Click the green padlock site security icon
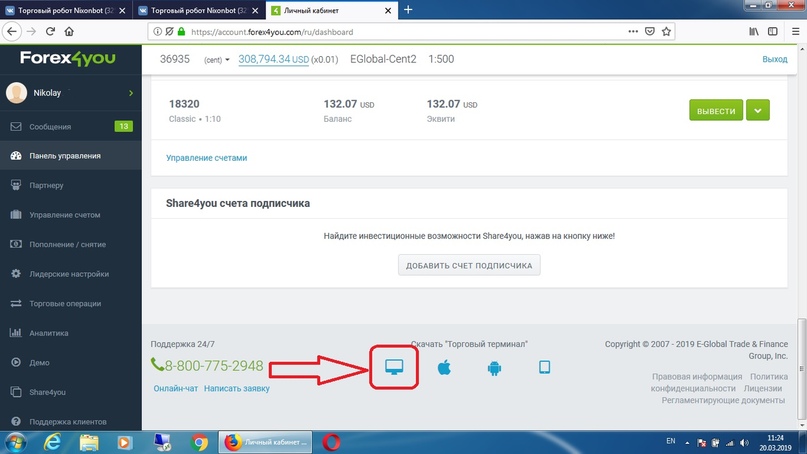This screenshot has height=454, width=807. pyautogui.click(x=181, y=31)
